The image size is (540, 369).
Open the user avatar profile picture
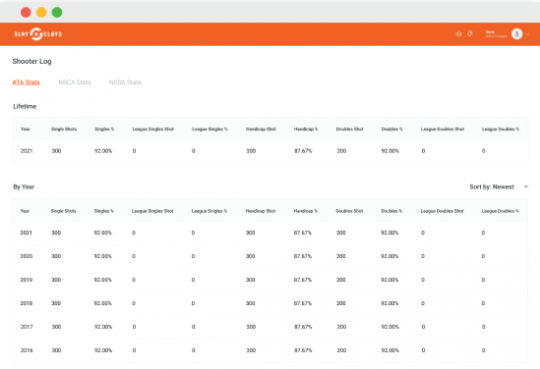coord(517,34)
